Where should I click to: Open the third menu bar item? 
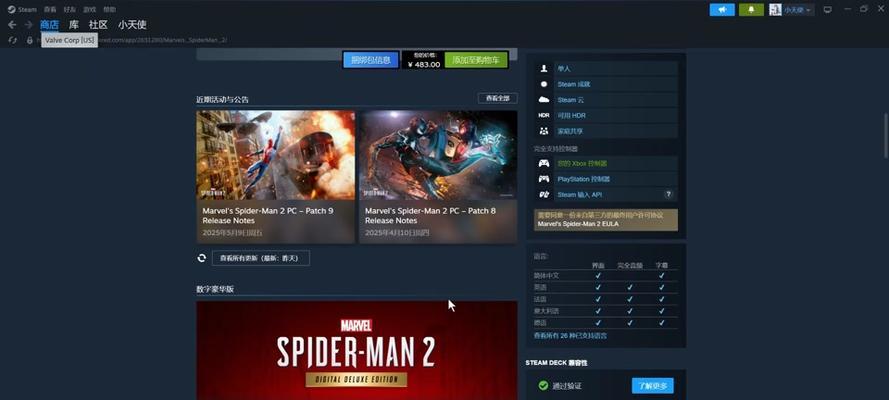pos(69,10)
